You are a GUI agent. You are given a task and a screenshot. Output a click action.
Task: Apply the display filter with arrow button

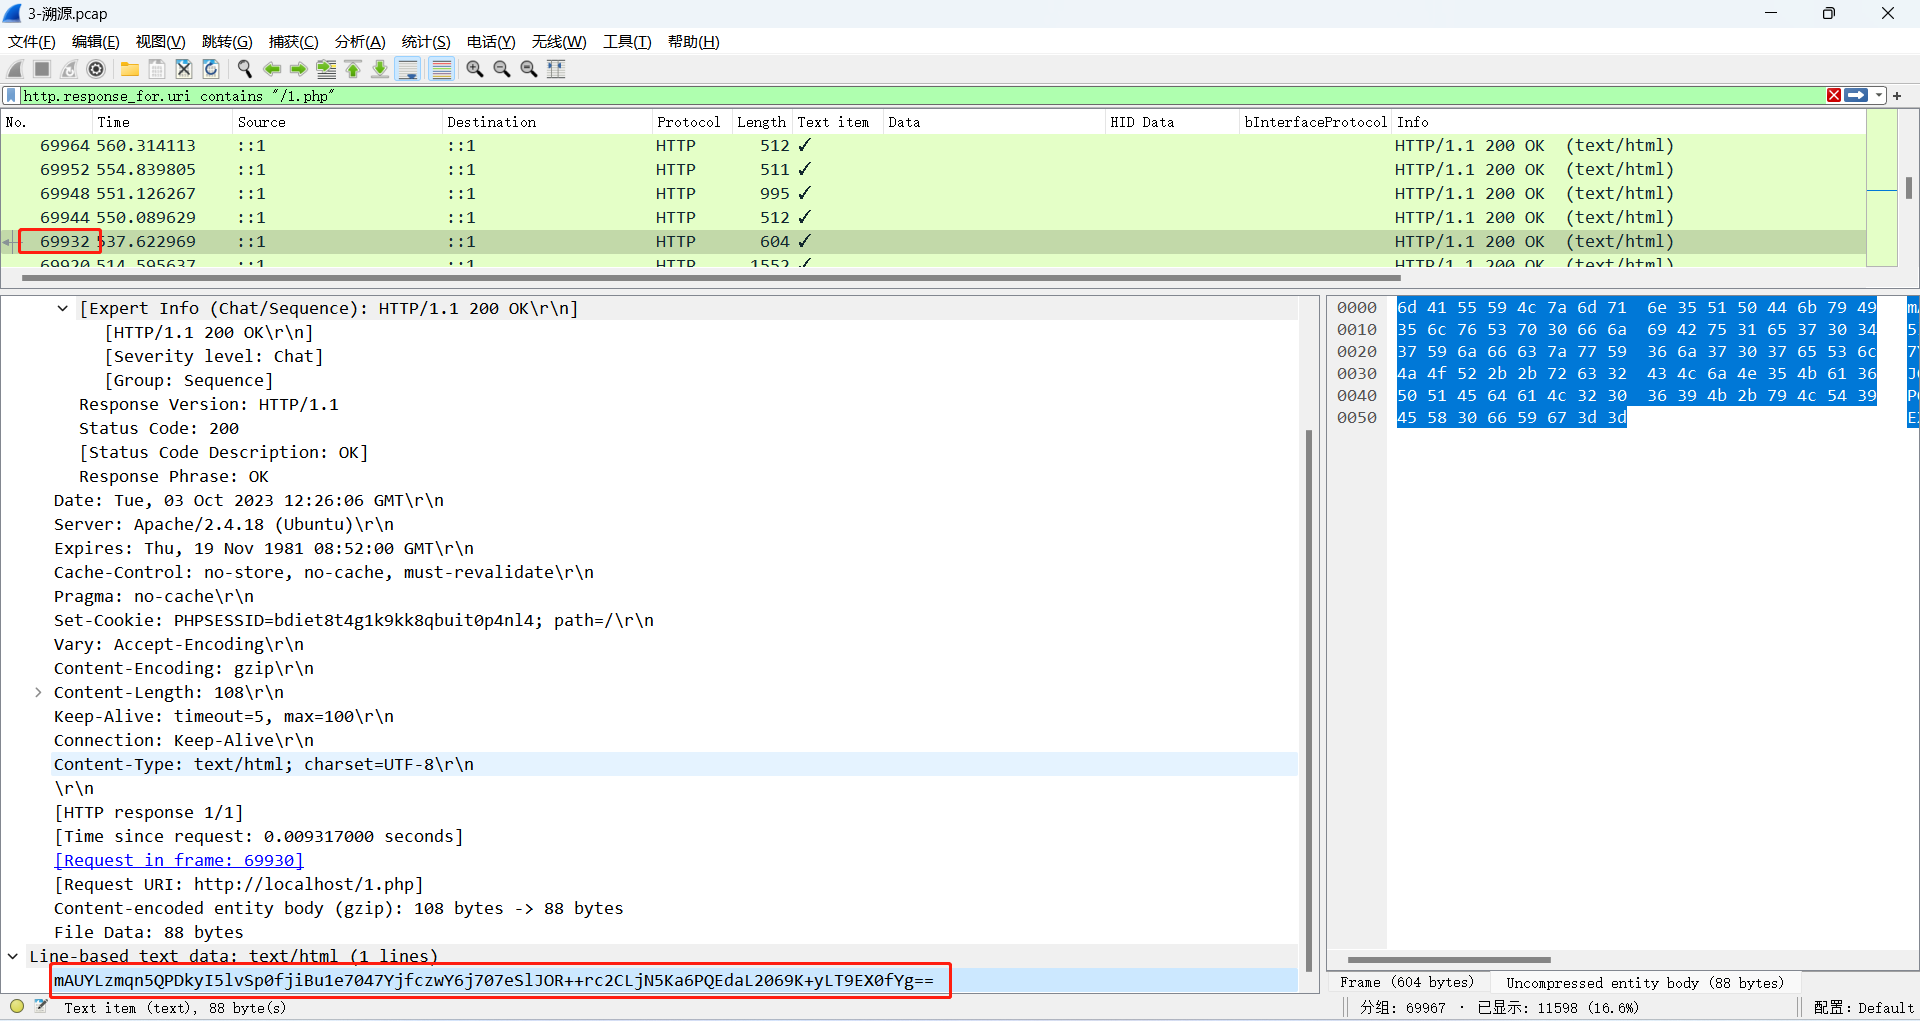point(1856,95)
